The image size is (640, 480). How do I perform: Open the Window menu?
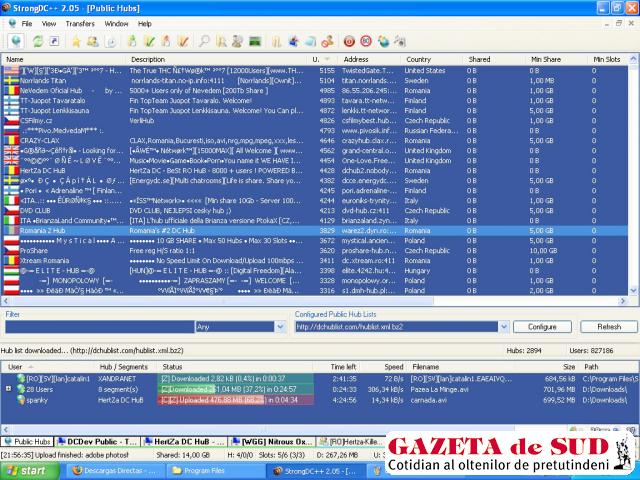[116, 24]
